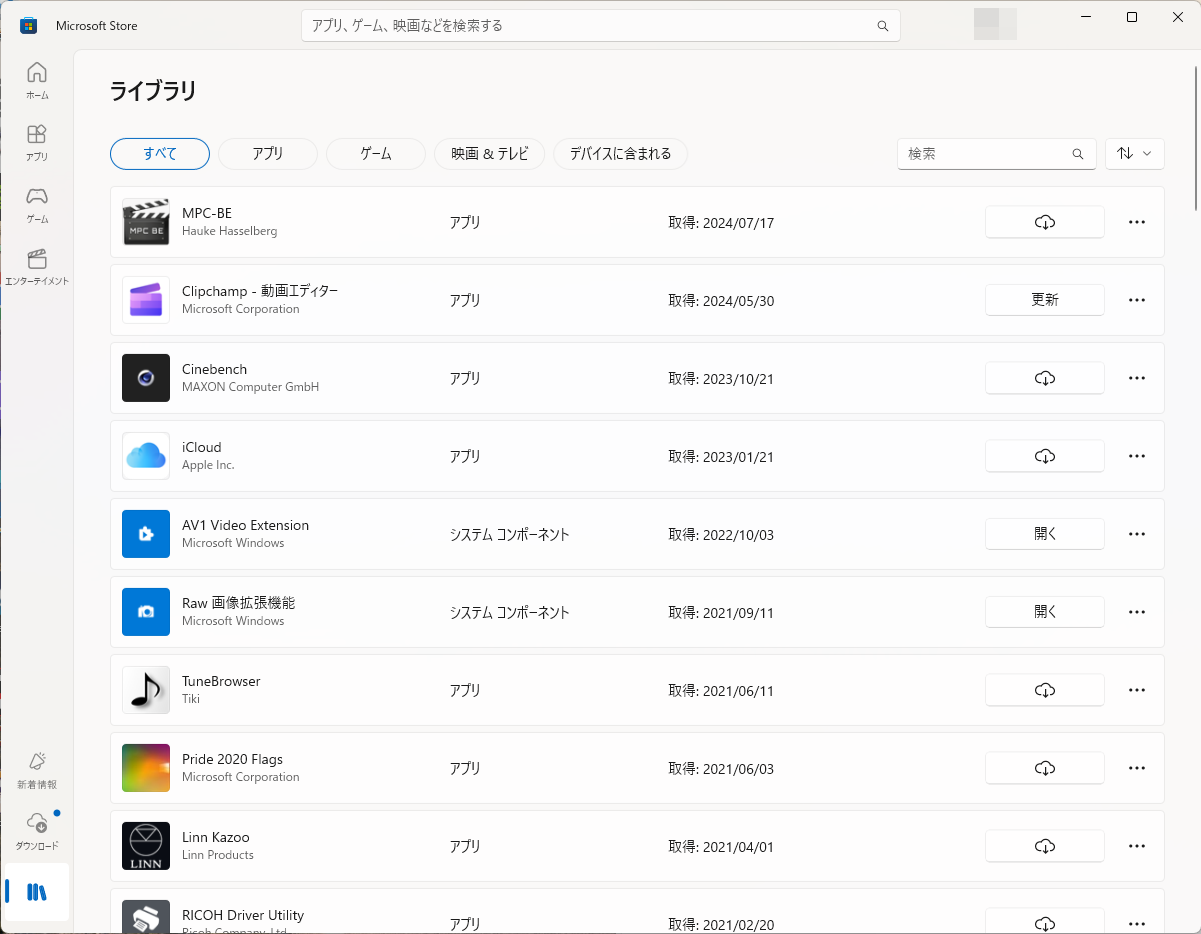Click the RICOH Driver Utility thumbnail

point(146,917)
